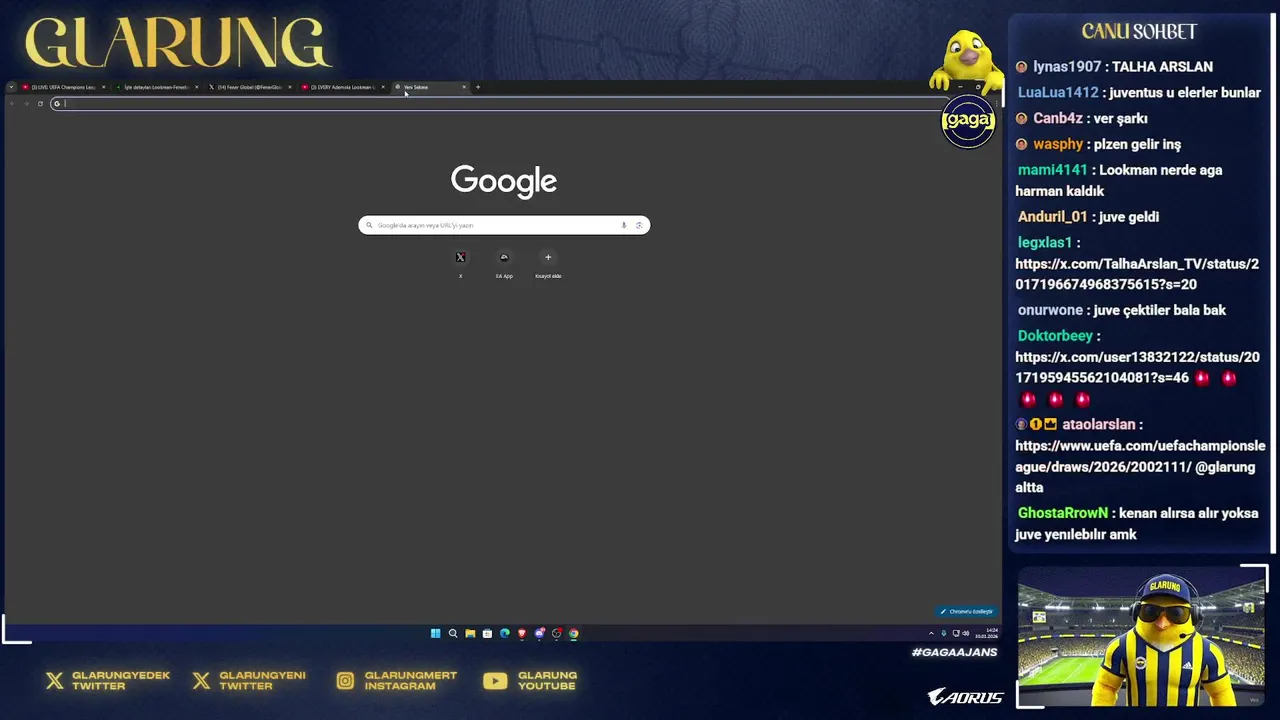Image resolution: width=1280 pixels, height=720 pixels.
Task: Close the EVERY Ademola Lookman tab
Action: pos(383,87)
